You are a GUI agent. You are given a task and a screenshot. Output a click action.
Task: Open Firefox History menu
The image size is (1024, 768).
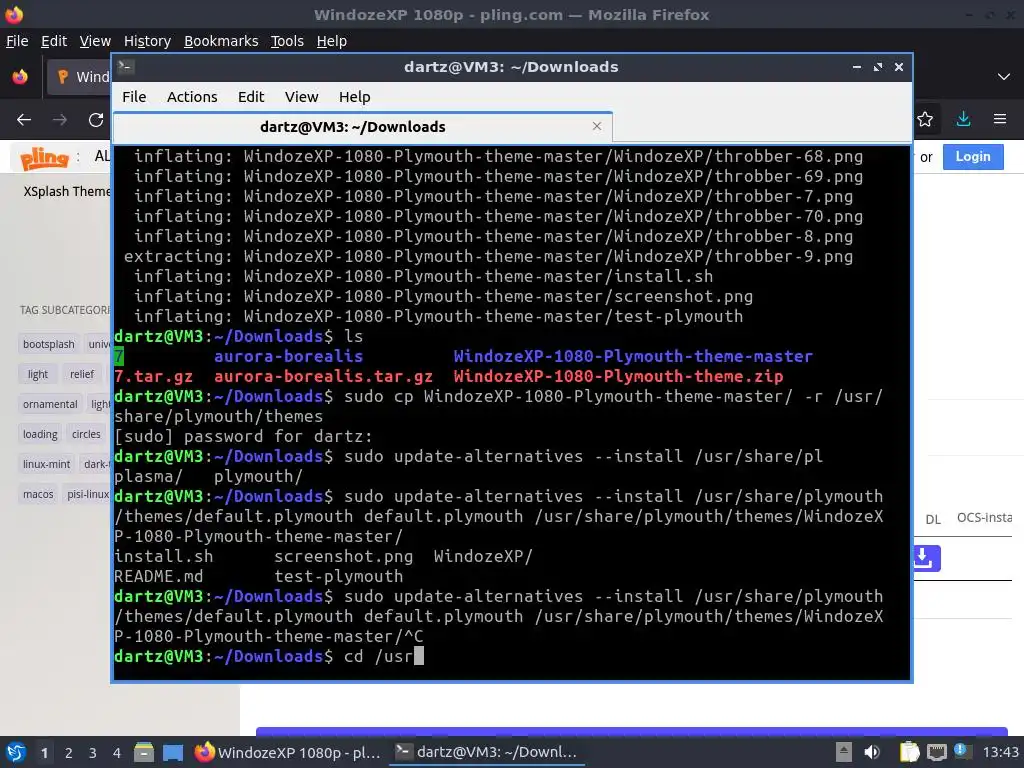(147, 41)
